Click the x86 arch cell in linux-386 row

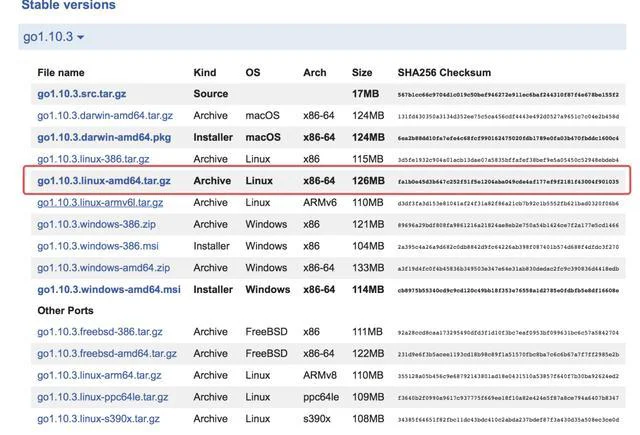[311, 159]
